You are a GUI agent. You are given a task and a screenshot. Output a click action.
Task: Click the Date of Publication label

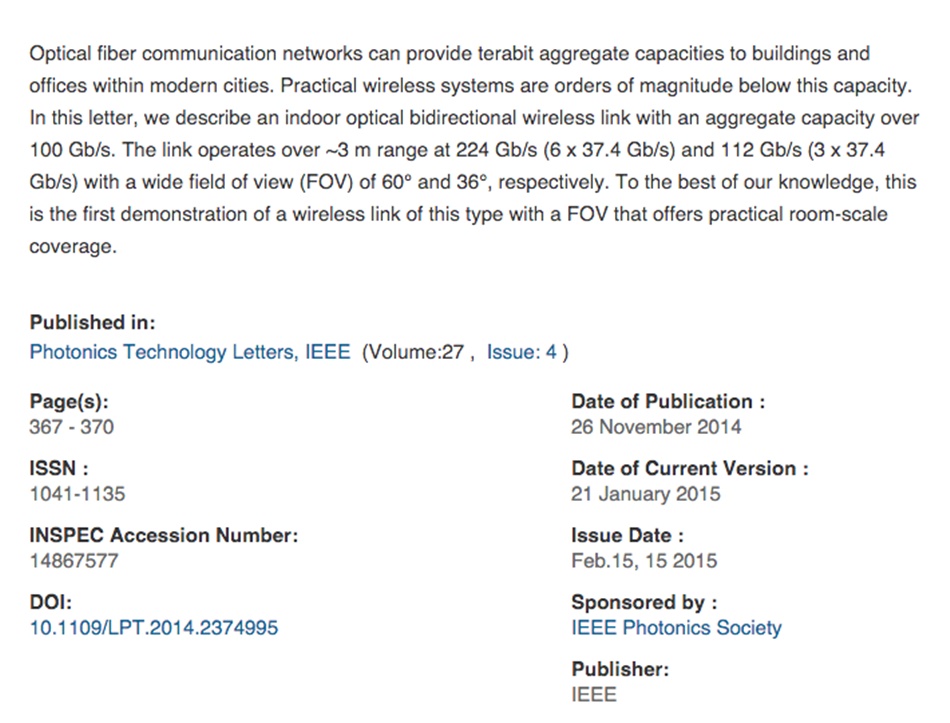[668, 402]
